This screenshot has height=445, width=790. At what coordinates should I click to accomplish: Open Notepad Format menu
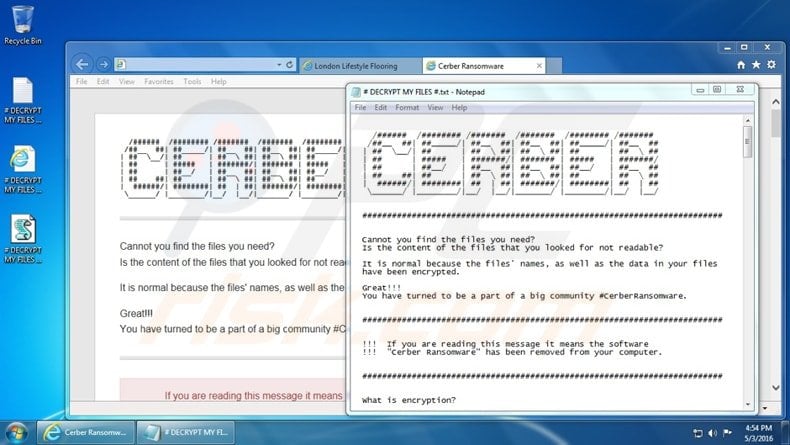tap(407, 107)
